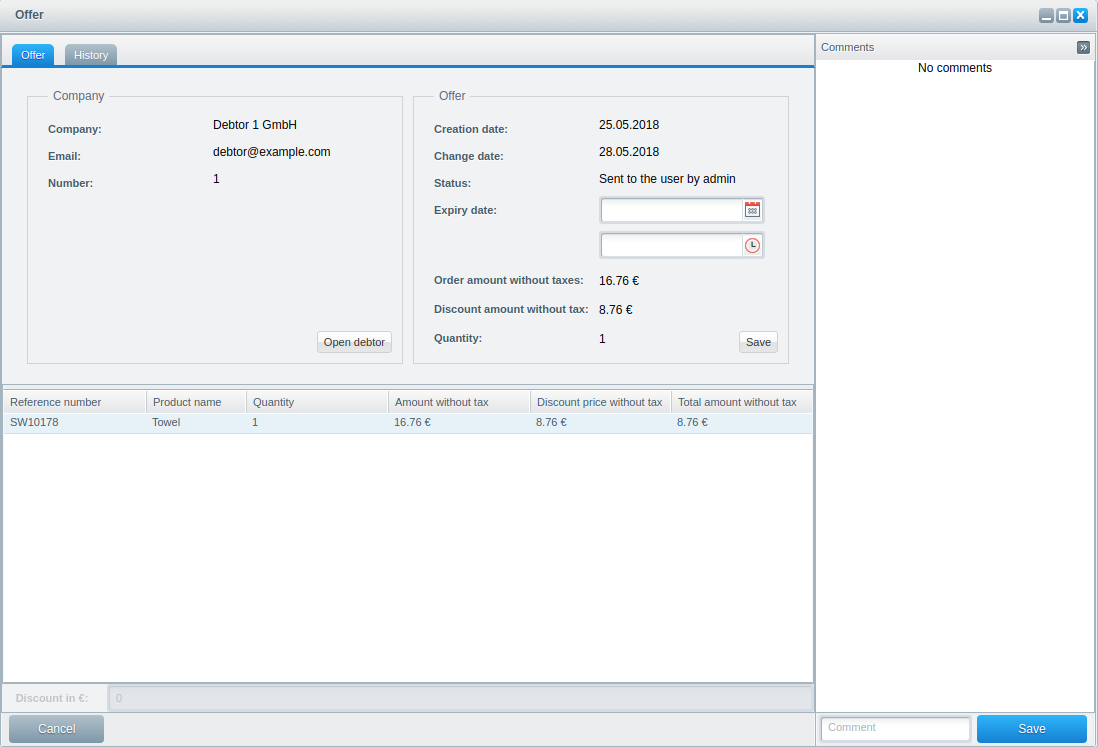The image size is (1098, 747).
Task: Click the expiry time input field
Action: coord(671,245)
